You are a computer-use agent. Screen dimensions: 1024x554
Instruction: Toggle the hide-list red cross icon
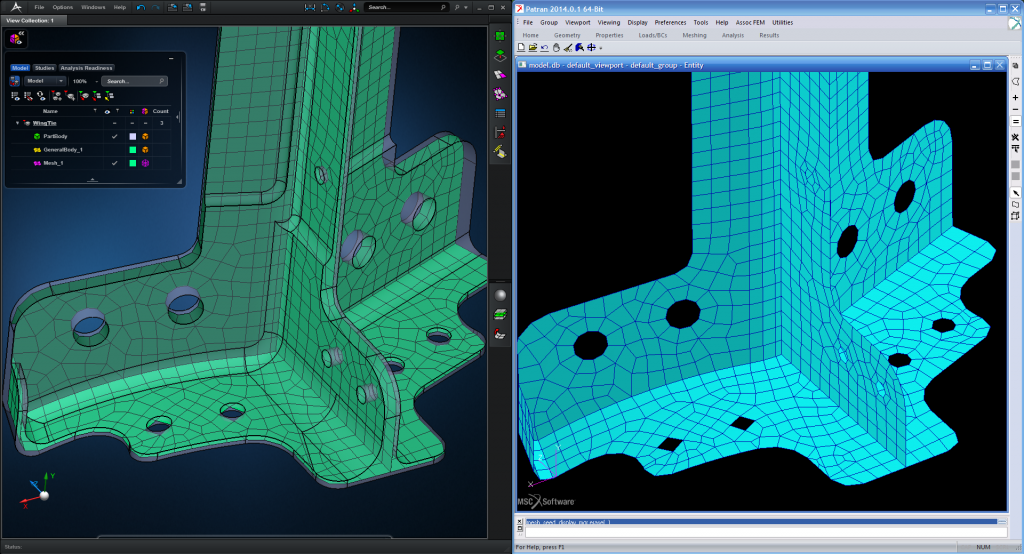(28, 96)
